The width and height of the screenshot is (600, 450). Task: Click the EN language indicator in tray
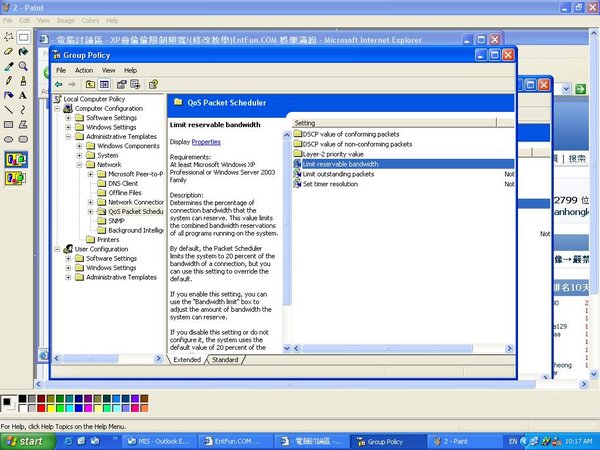click(x=513, y=441)
